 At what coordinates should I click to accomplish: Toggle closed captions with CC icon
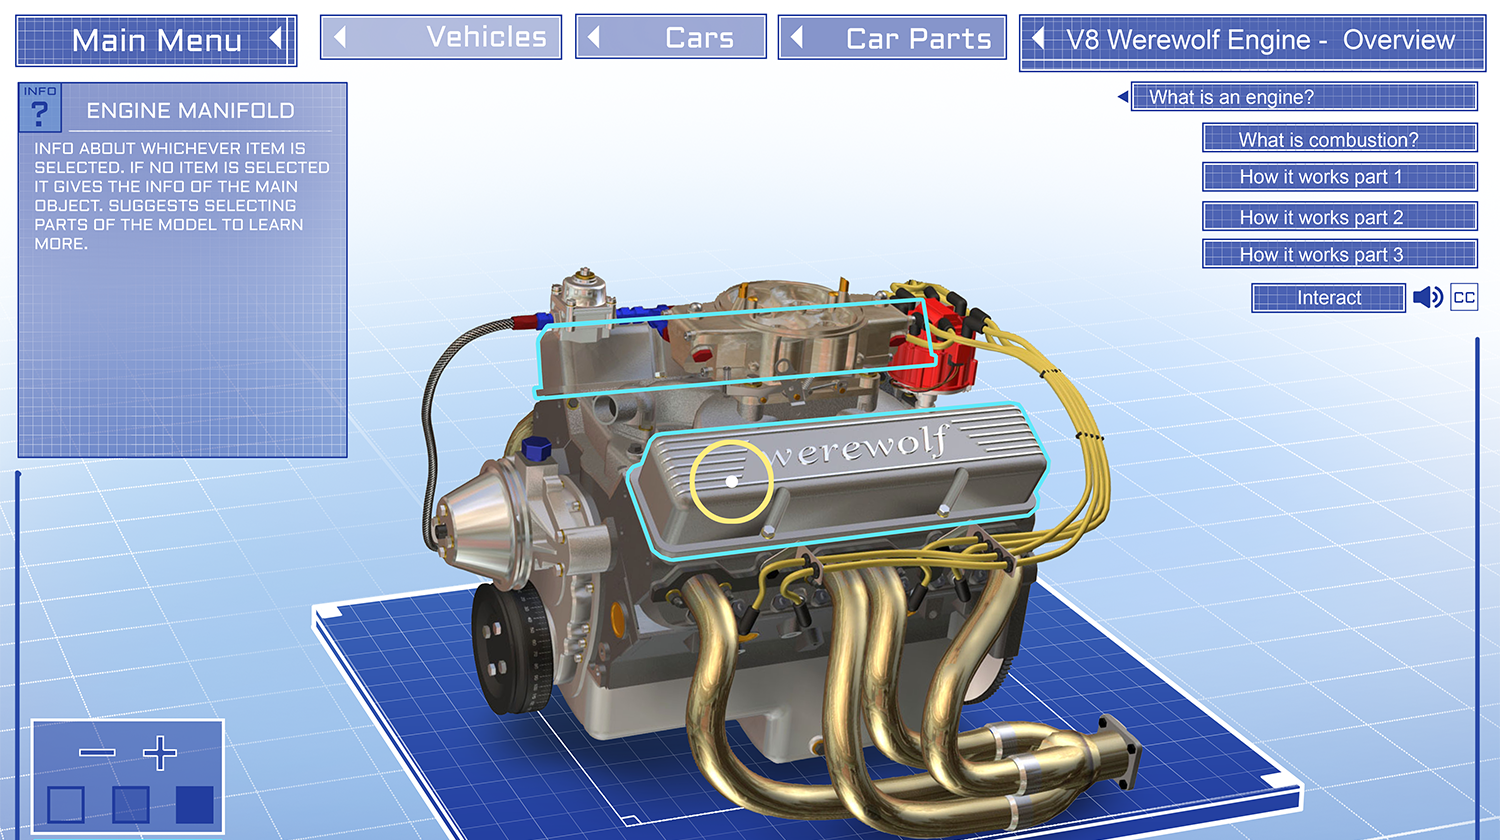1464,298
